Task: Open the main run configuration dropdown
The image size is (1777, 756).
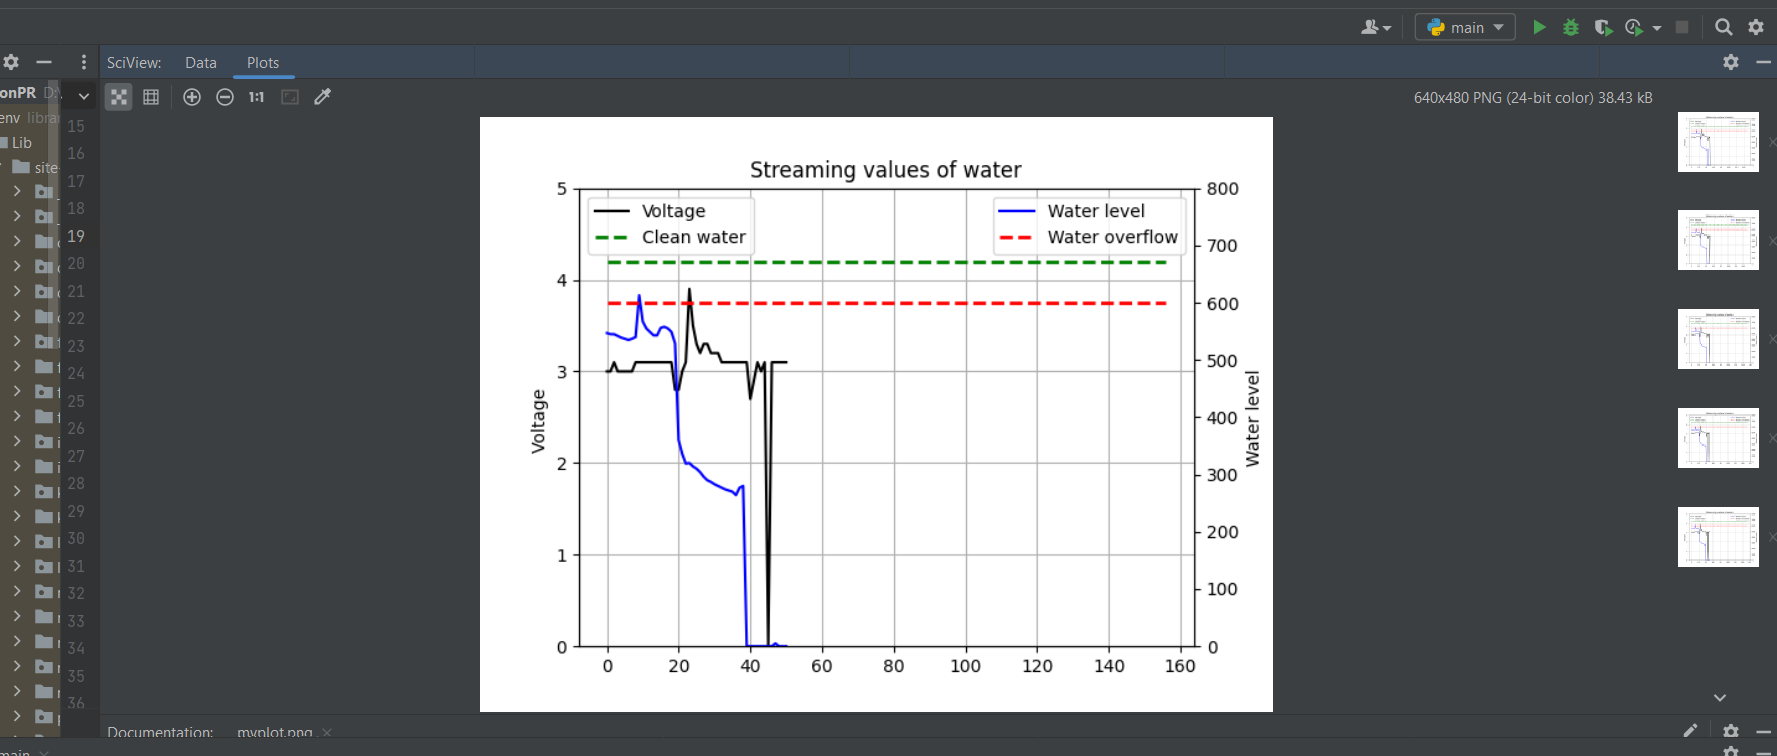Action: tap(1465, 27)
